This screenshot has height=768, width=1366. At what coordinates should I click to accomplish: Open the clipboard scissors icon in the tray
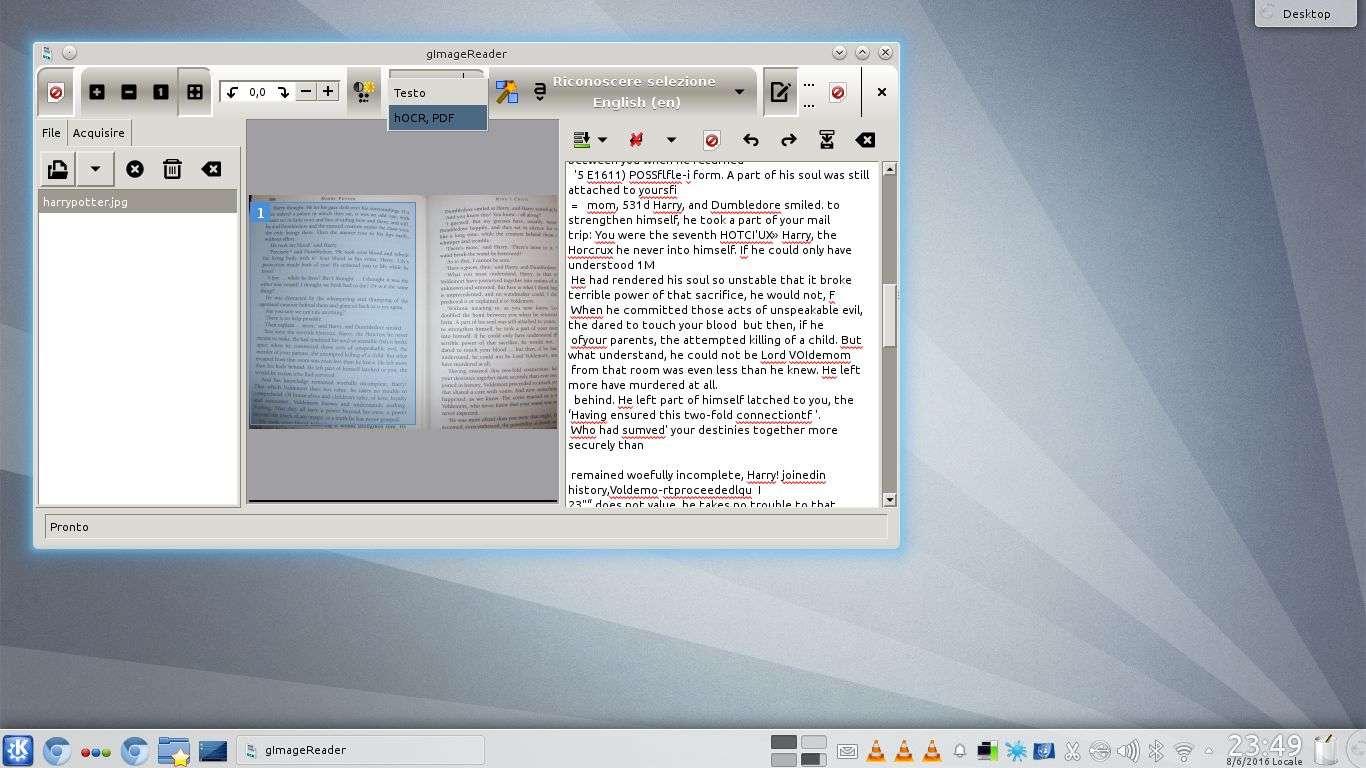[1072, 751]
